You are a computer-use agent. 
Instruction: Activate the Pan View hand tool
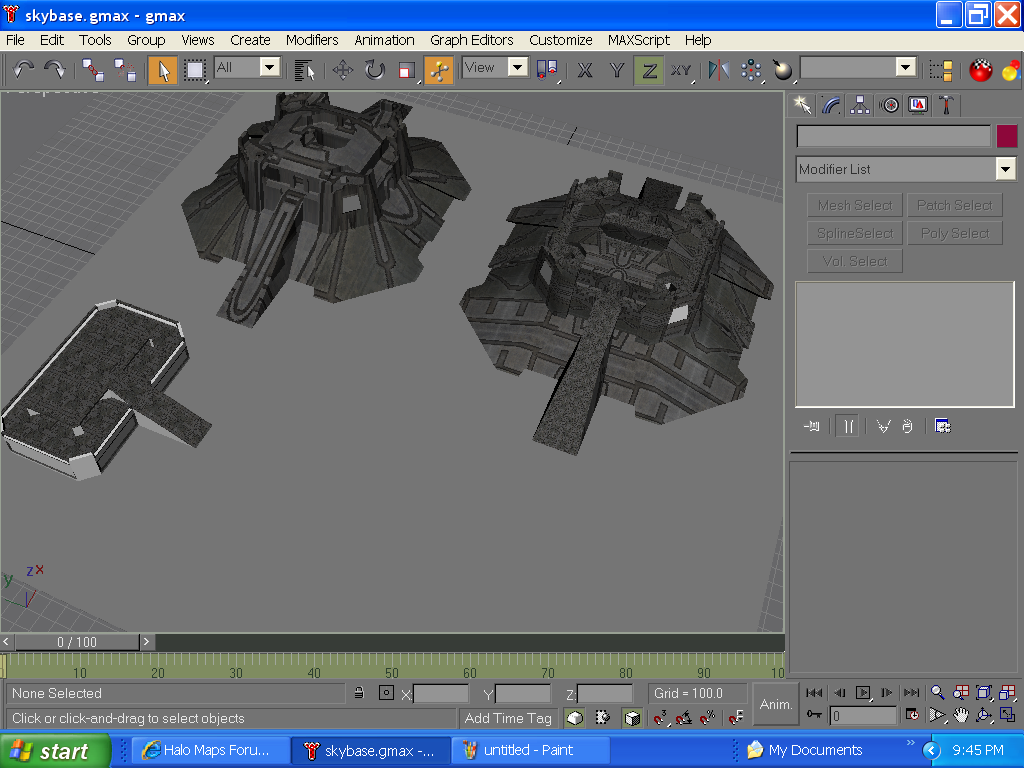[959, 715]
